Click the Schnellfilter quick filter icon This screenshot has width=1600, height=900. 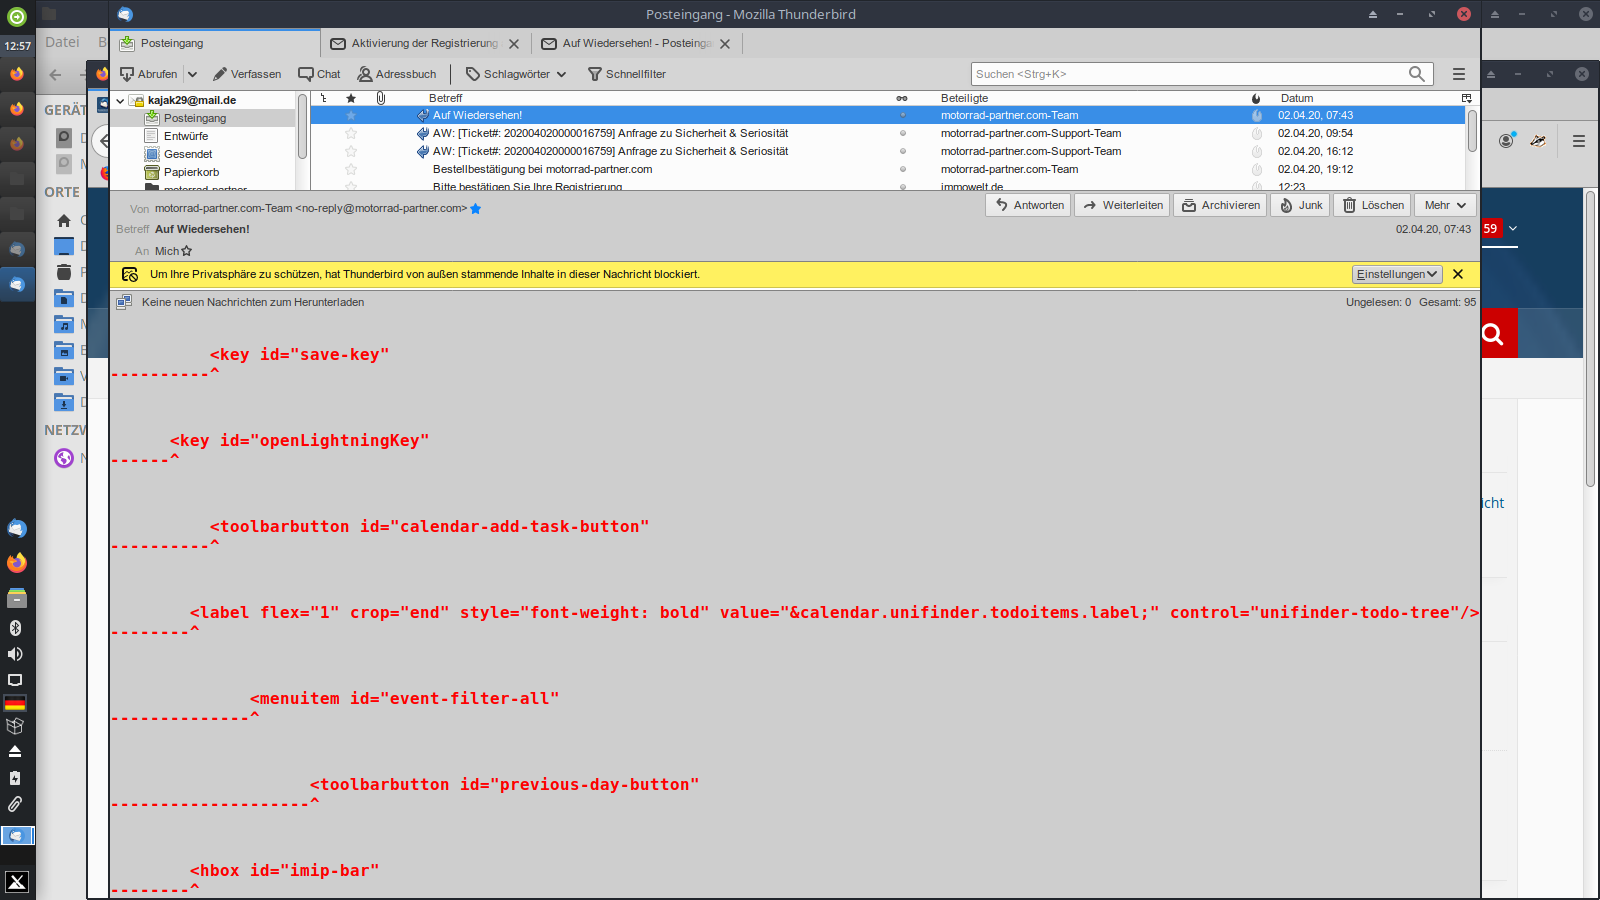(x=595, y=74)
